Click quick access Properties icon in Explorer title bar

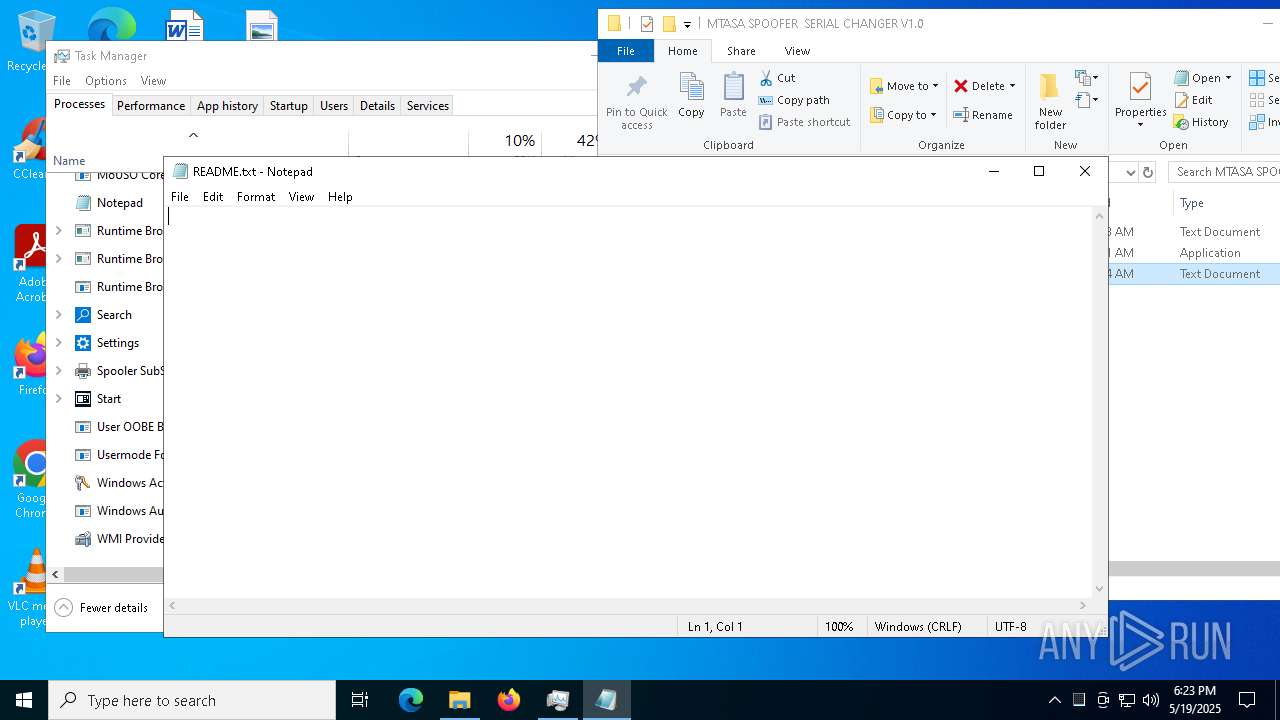[646, 23]
